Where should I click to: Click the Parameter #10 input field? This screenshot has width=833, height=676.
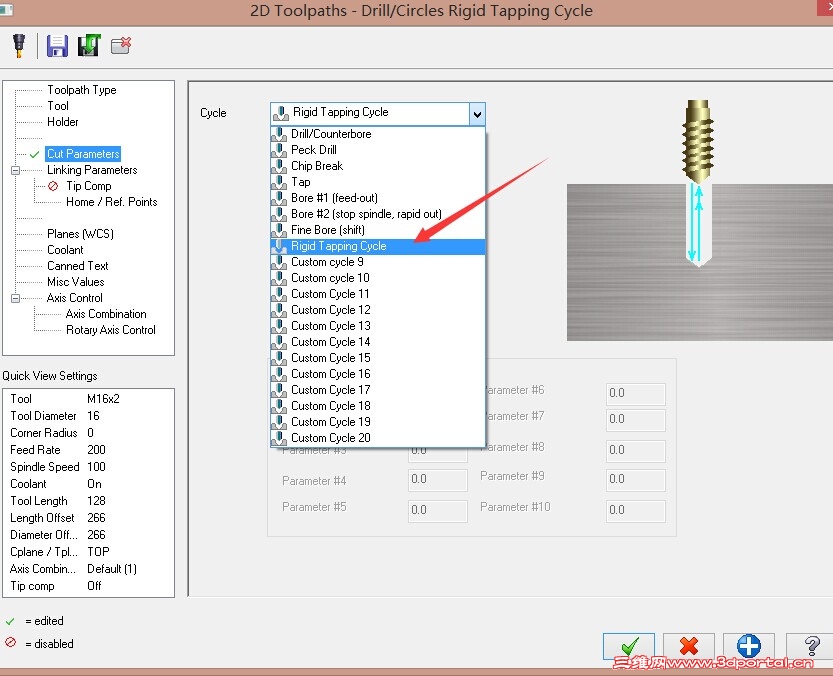[x=635, y=510]
